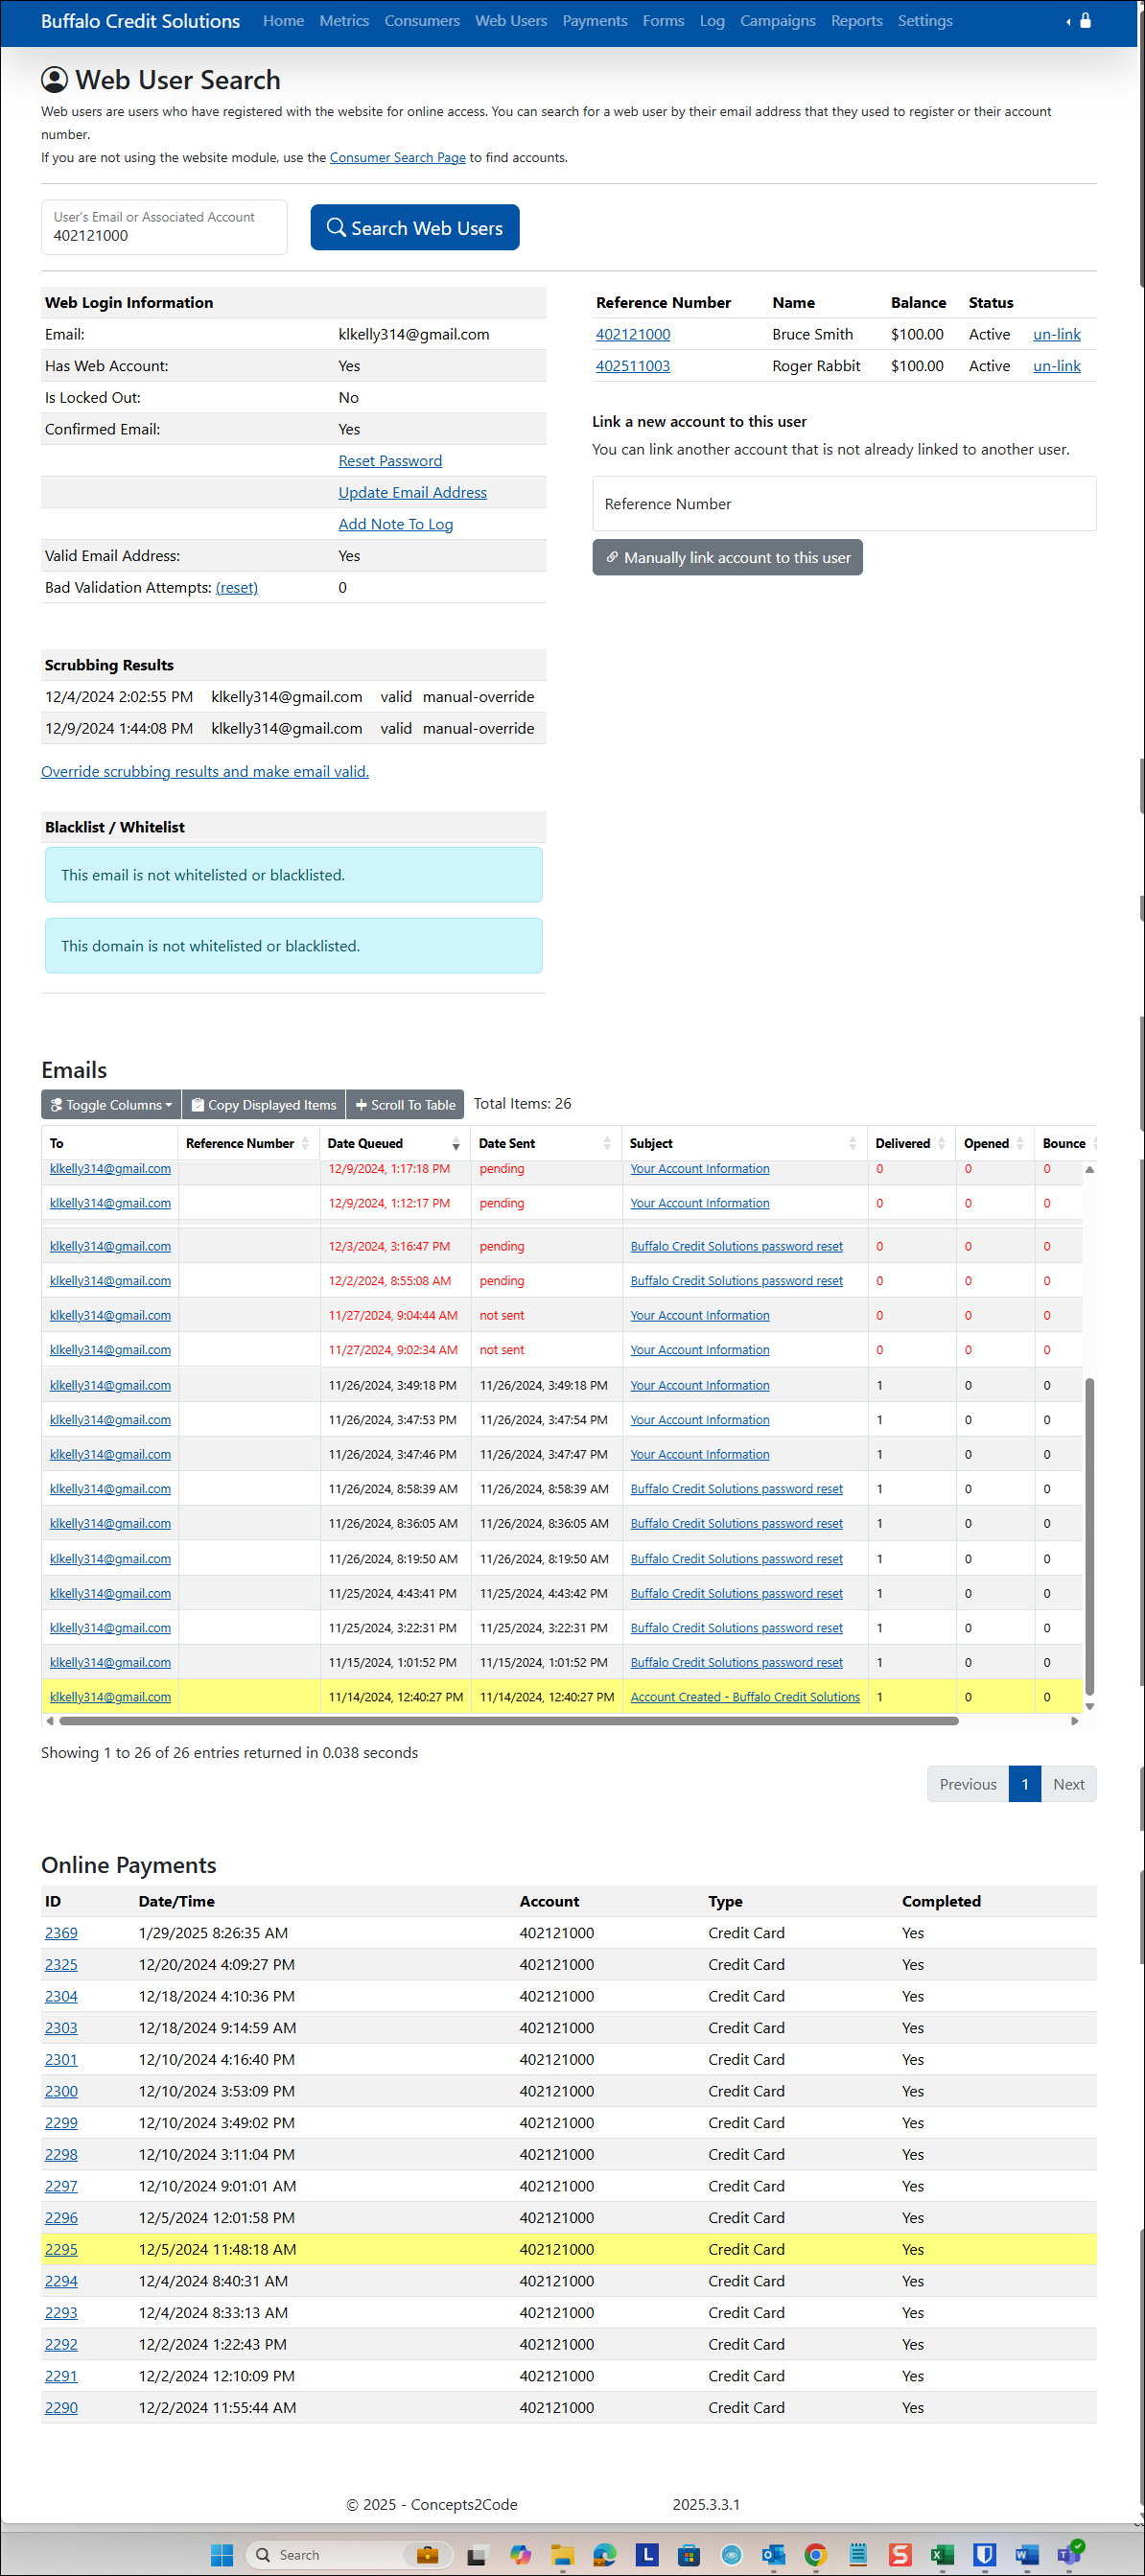
Task: Sort emails by Bounce column
Action: pos(1066,1143)
